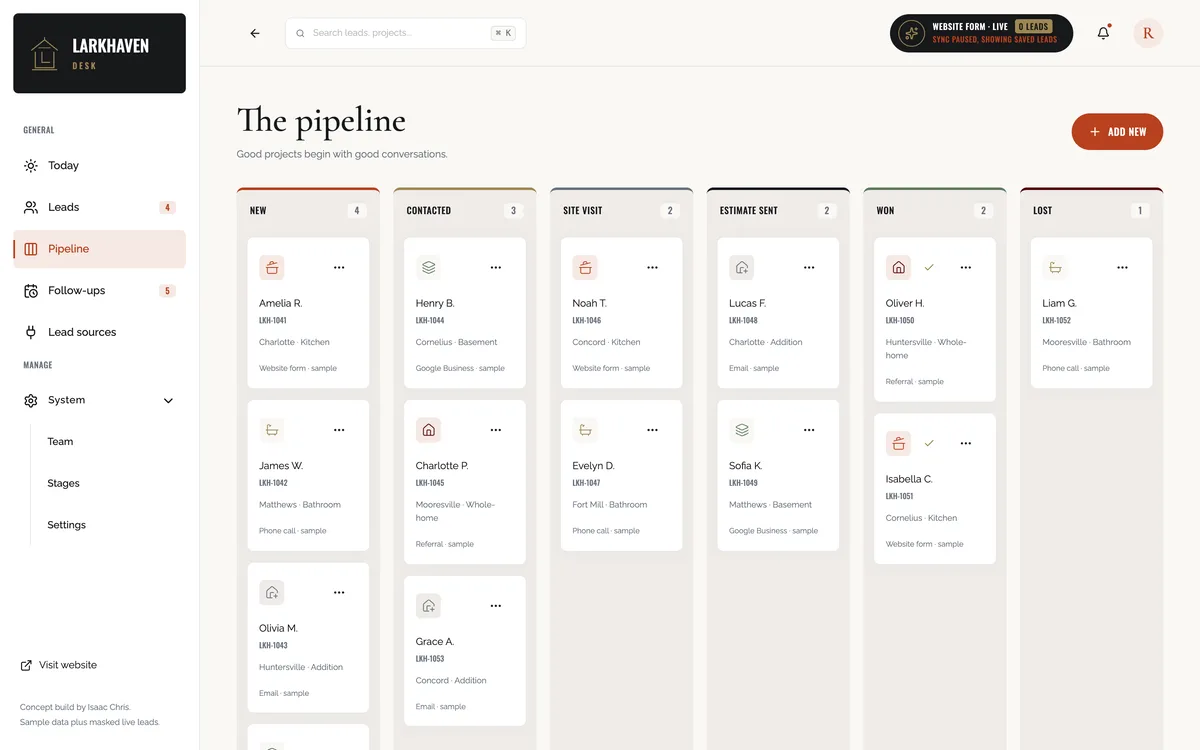The width and height of the screenshot is (1200, 750).
Task: Open the Noah T. lead name
Action: 589,303
